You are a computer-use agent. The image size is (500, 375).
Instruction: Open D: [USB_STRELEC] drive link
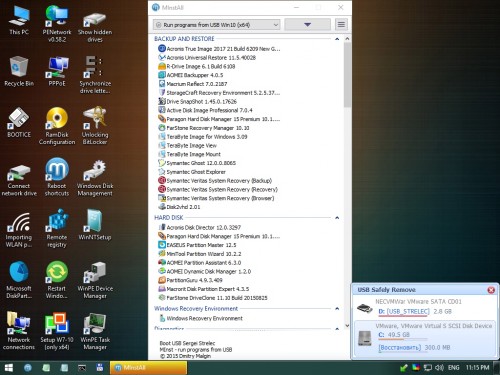pos(404,312)
